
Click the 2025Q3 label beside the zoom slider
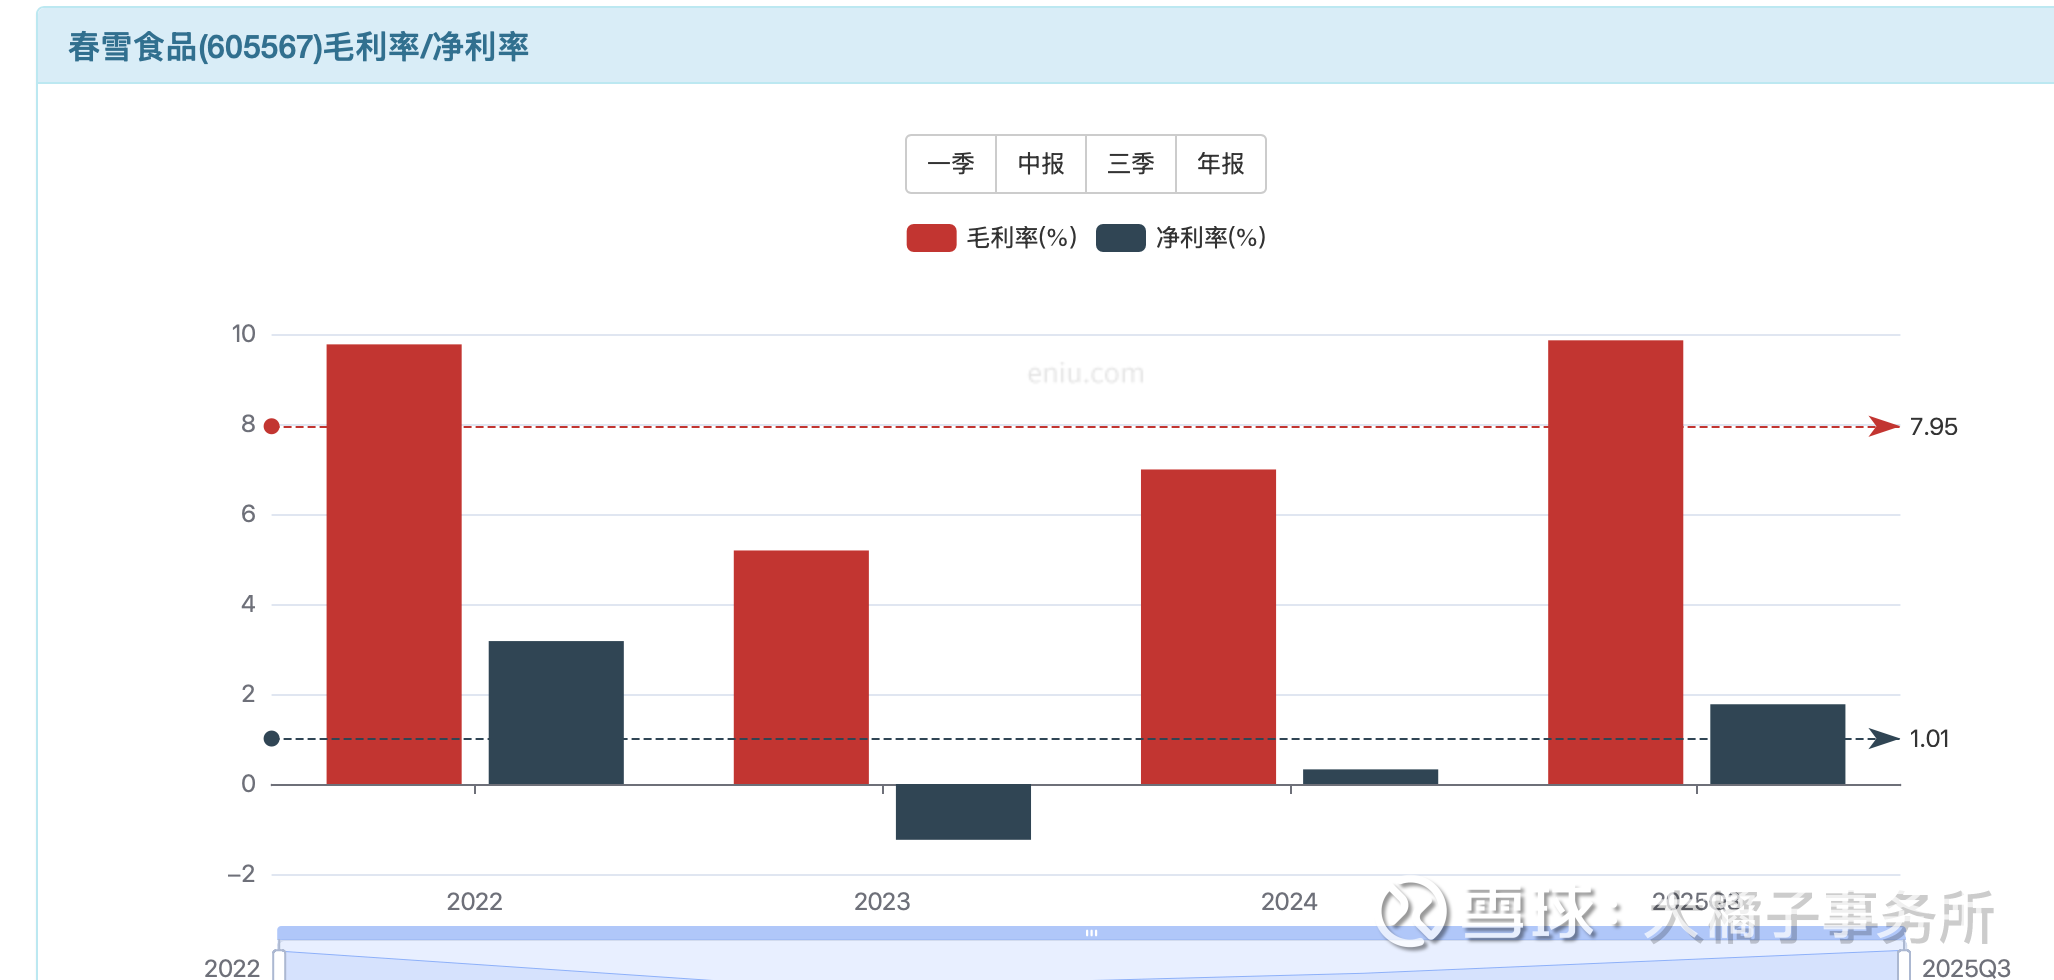pos(1966,968)
